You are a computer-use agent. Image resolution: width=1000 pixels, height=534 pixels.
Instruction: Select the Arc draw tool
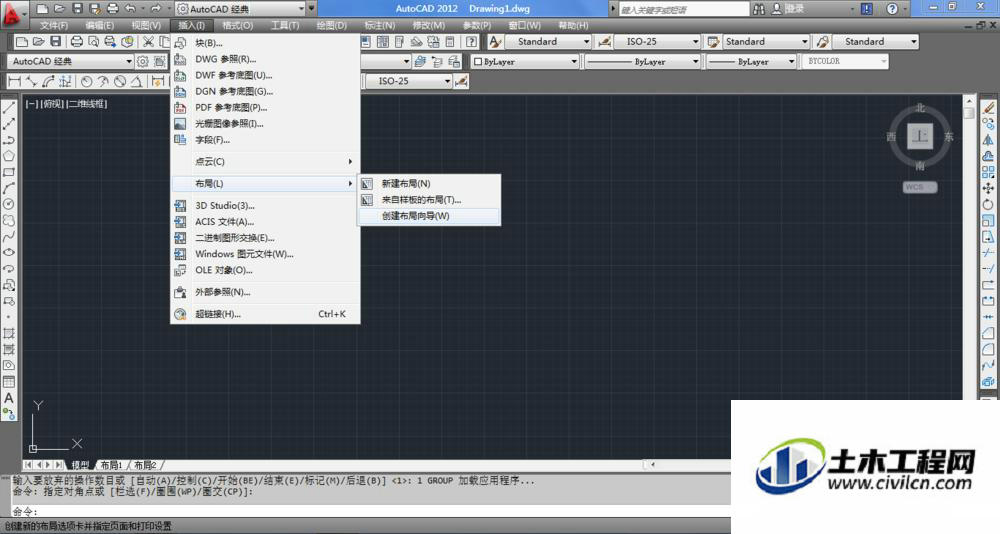[9, 188]
